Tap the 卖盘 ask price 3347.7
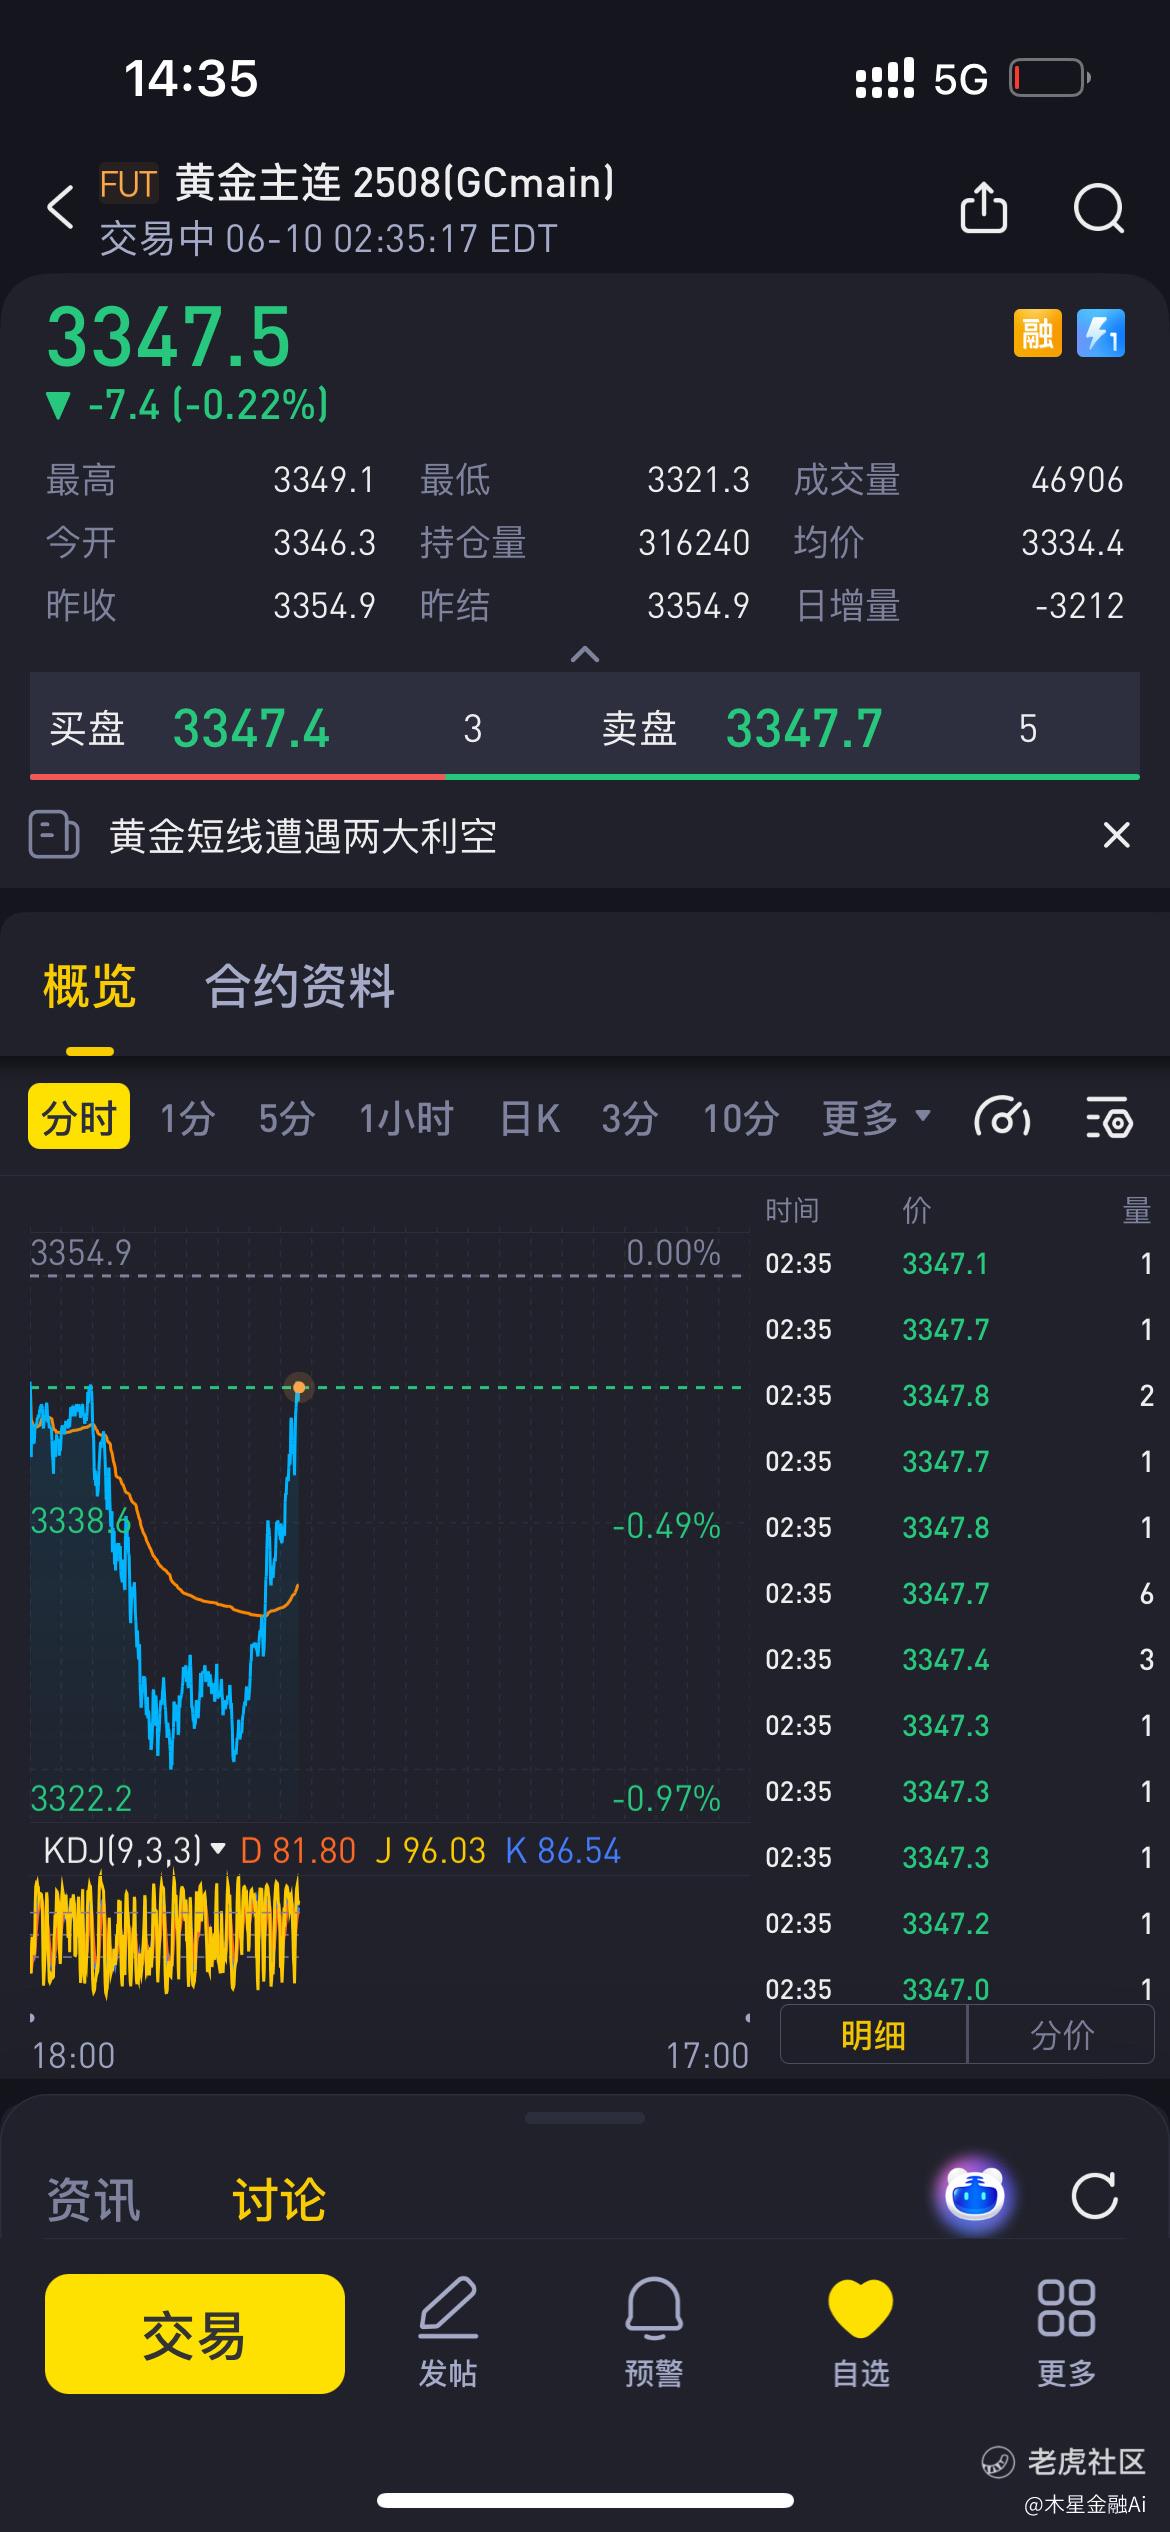 pyautogui.click(x=804, y=728)
